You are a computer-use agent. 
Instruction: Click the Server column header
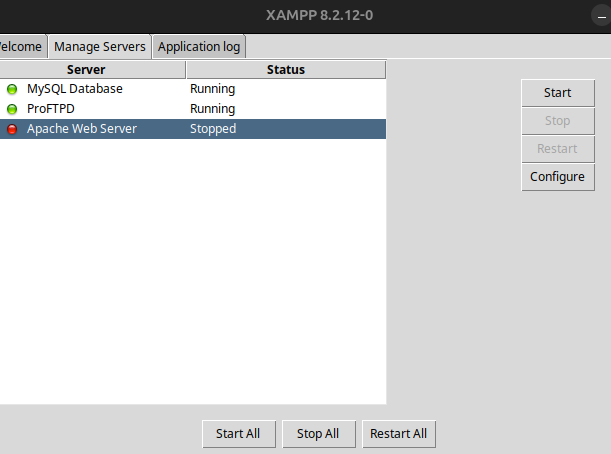[x=92, y=70]
